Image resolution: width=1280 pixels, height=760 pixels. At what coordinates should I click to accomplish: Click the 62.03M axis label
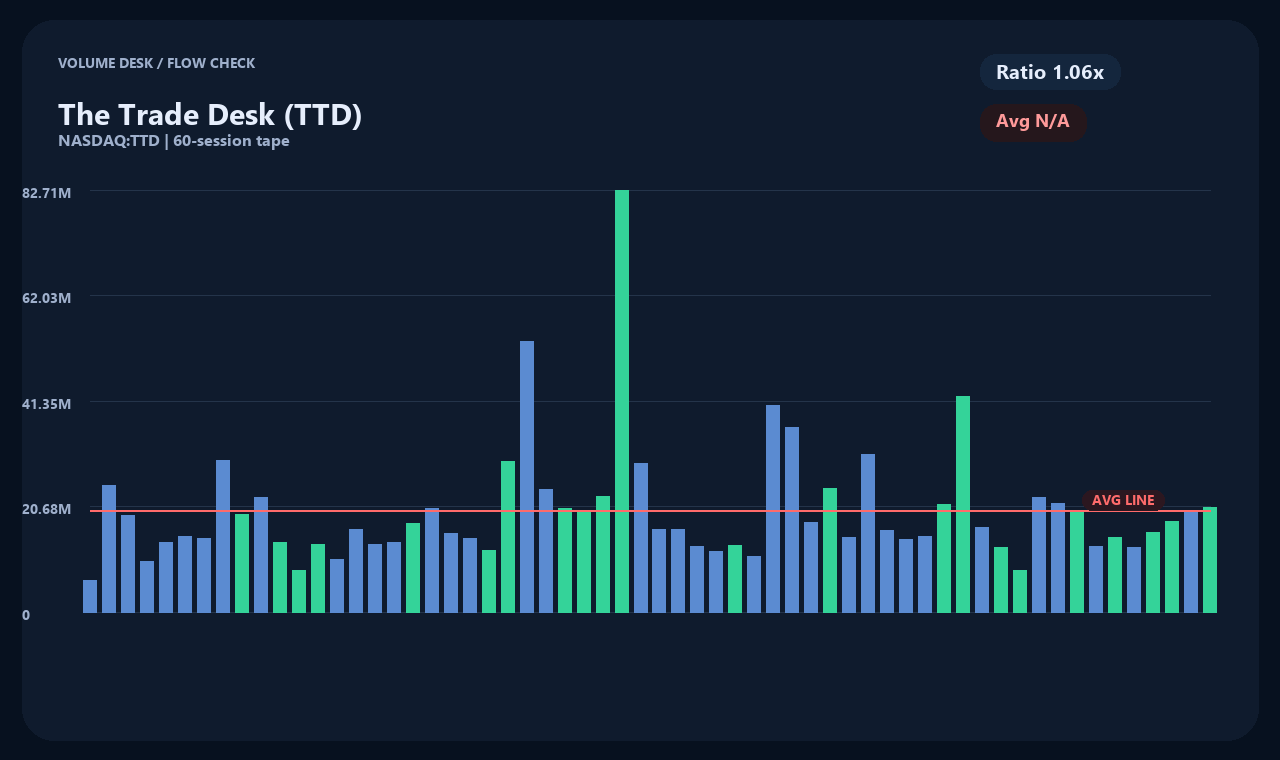coord(47,299)
